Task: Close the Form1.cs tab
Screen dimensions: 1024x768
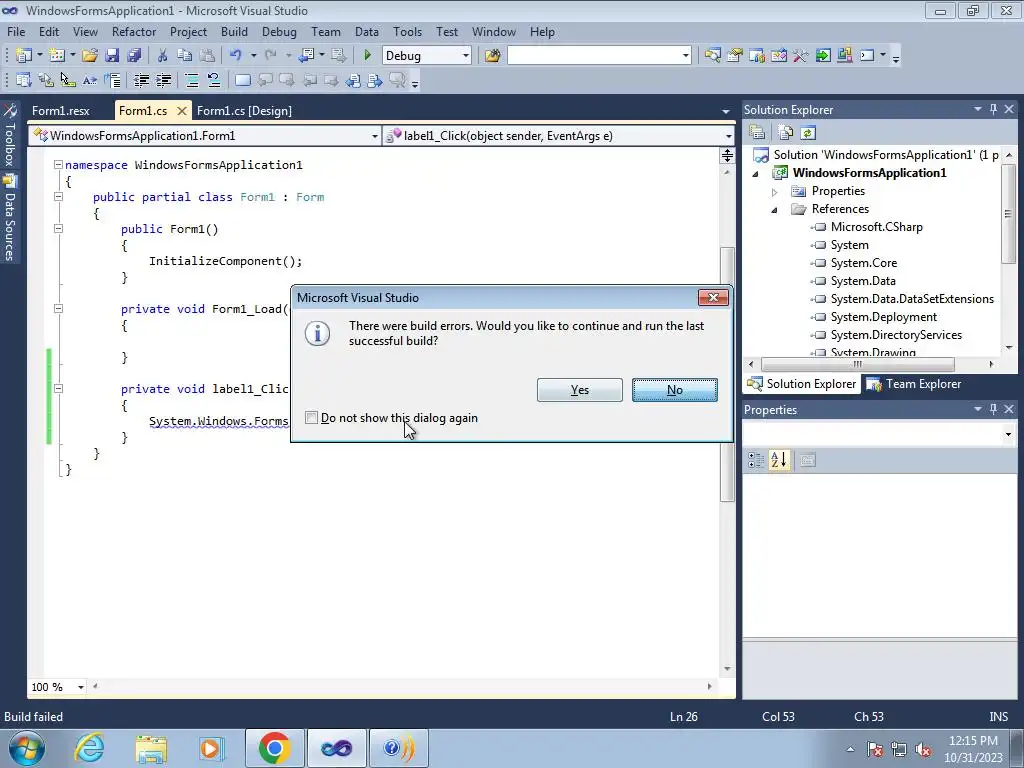Action: click(x=182, y=110)
